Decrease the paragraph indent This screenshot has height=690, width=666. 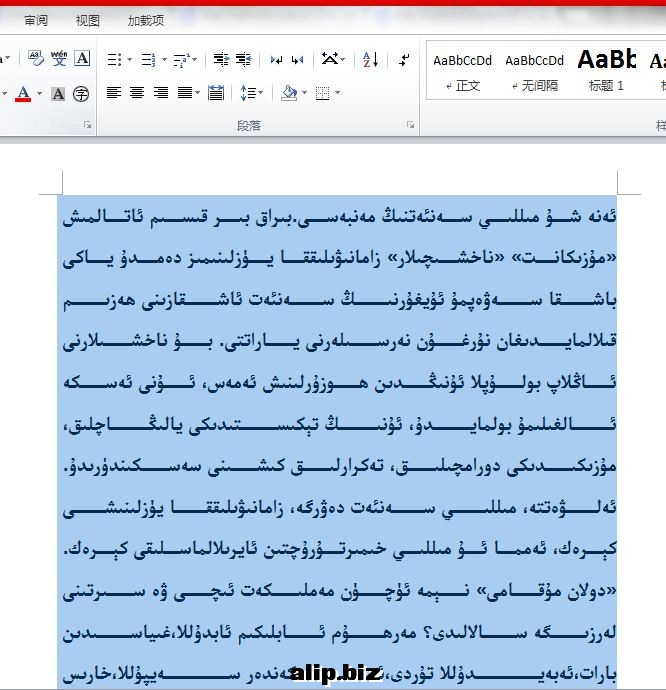click(219, 60)
